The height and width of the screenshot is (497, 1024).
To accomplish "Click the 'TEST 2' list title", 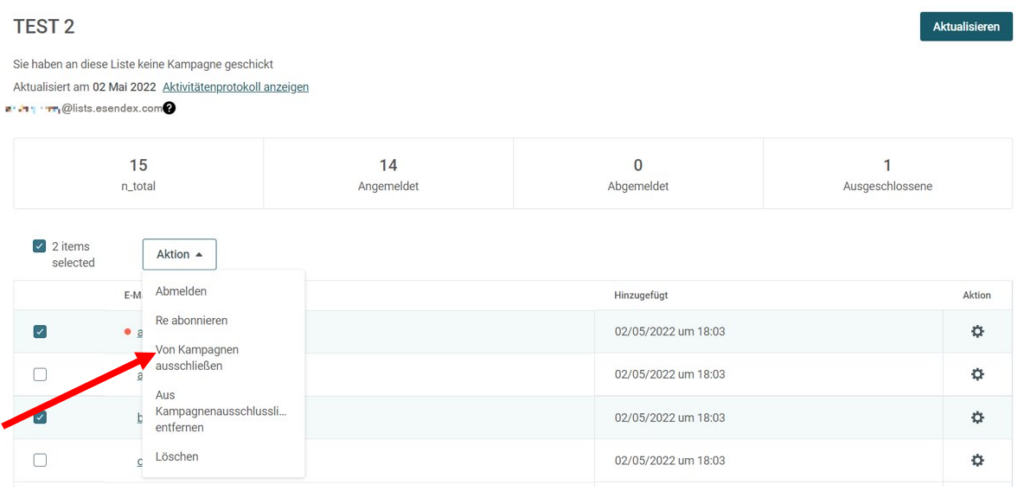I will pyautogui.click(x=44, y=27).
